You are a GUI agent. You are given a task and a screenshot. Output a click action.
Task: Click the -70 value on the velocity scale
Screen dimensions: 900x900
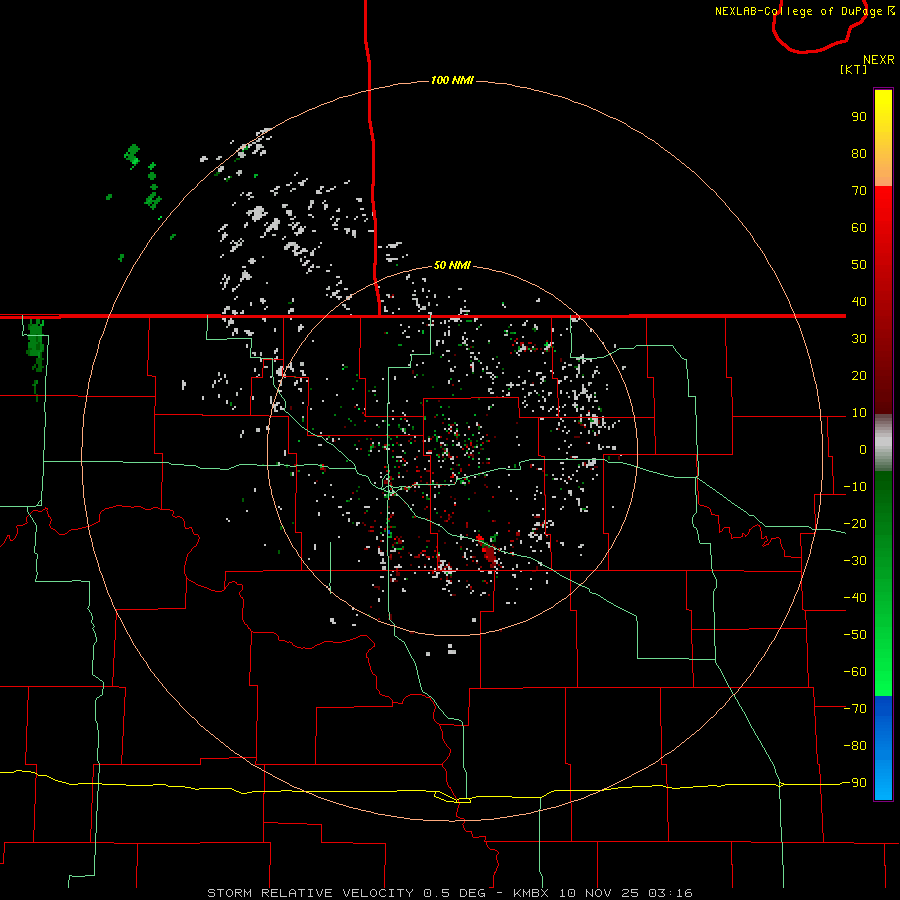855,709
